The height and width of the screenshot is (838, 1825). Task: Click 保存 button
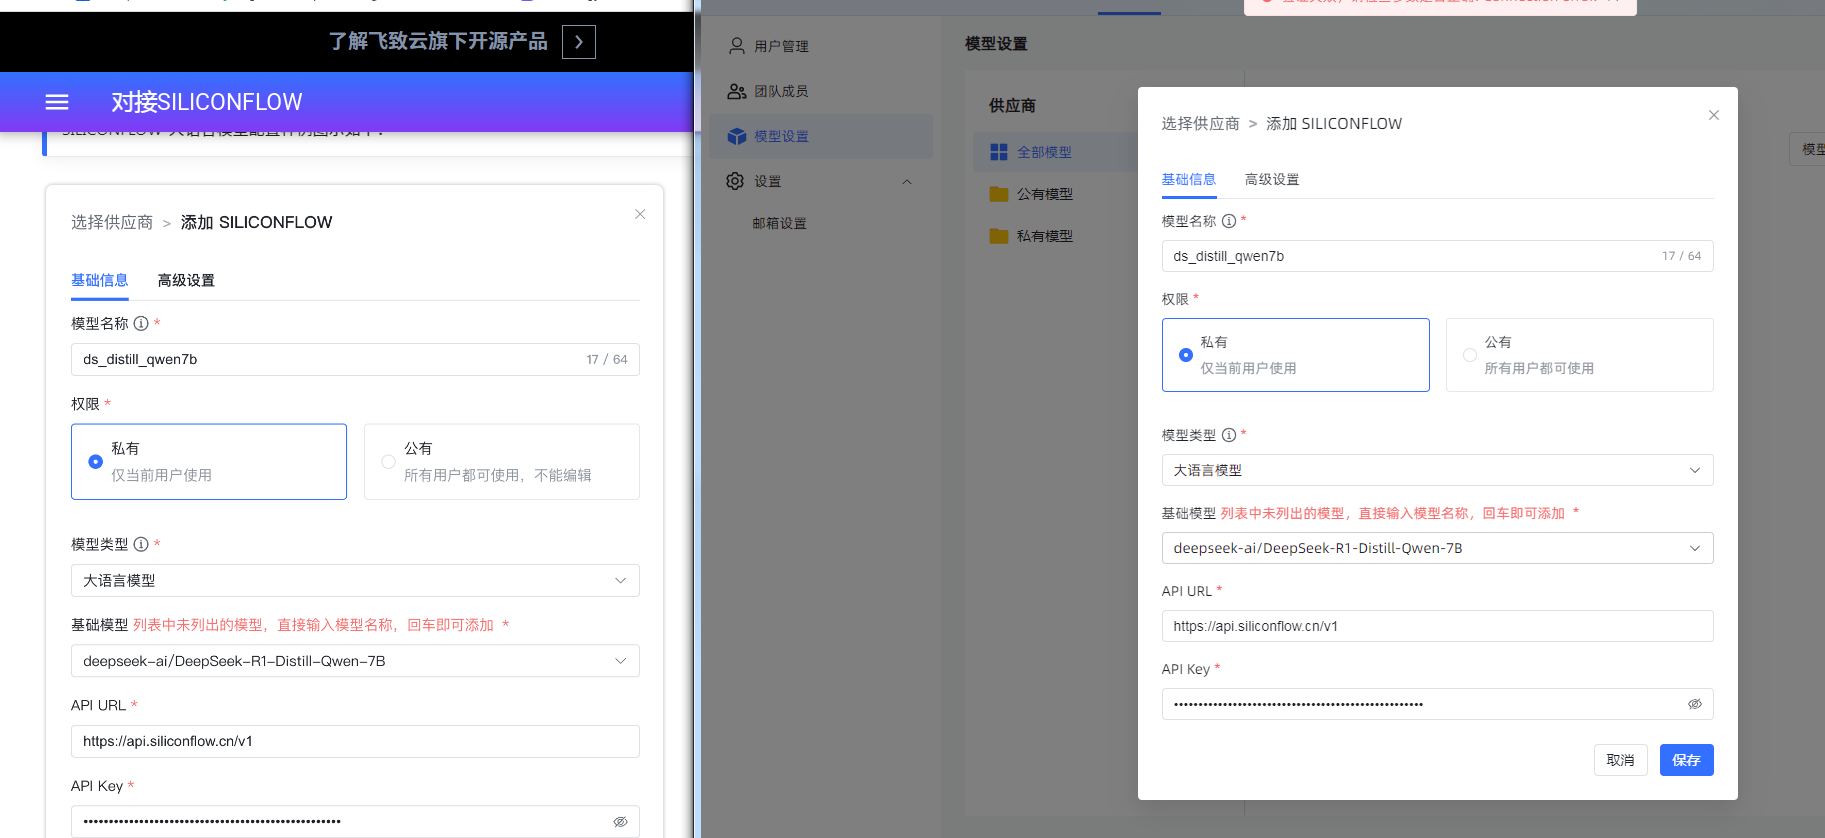point(1687,760)
